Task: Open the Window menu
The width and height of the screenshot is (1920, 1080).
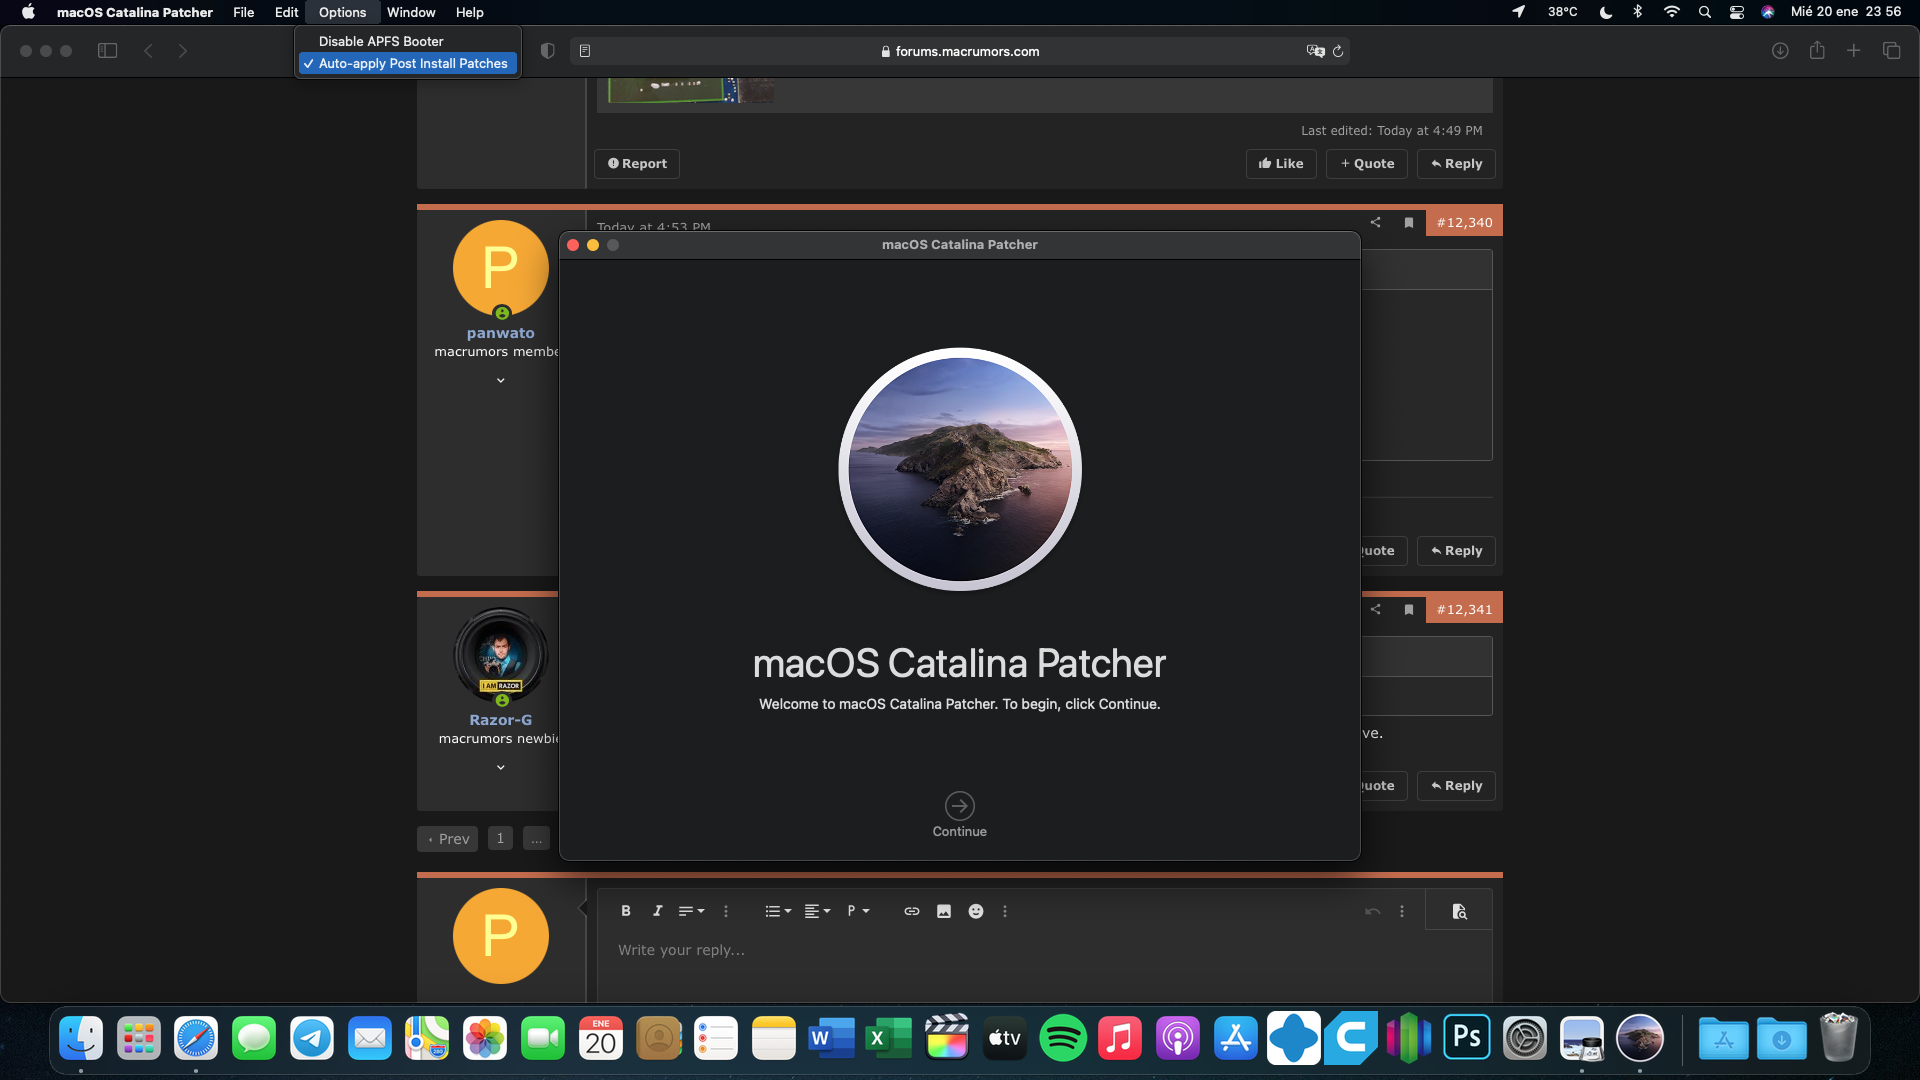Action: [x=411, y=12]
